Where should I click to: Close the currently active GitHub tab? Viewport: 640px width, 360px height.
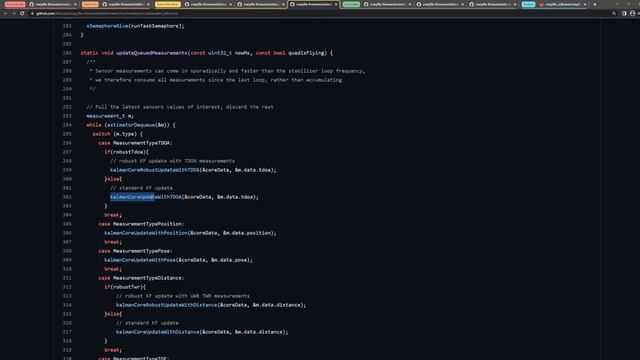click(336, 4)
